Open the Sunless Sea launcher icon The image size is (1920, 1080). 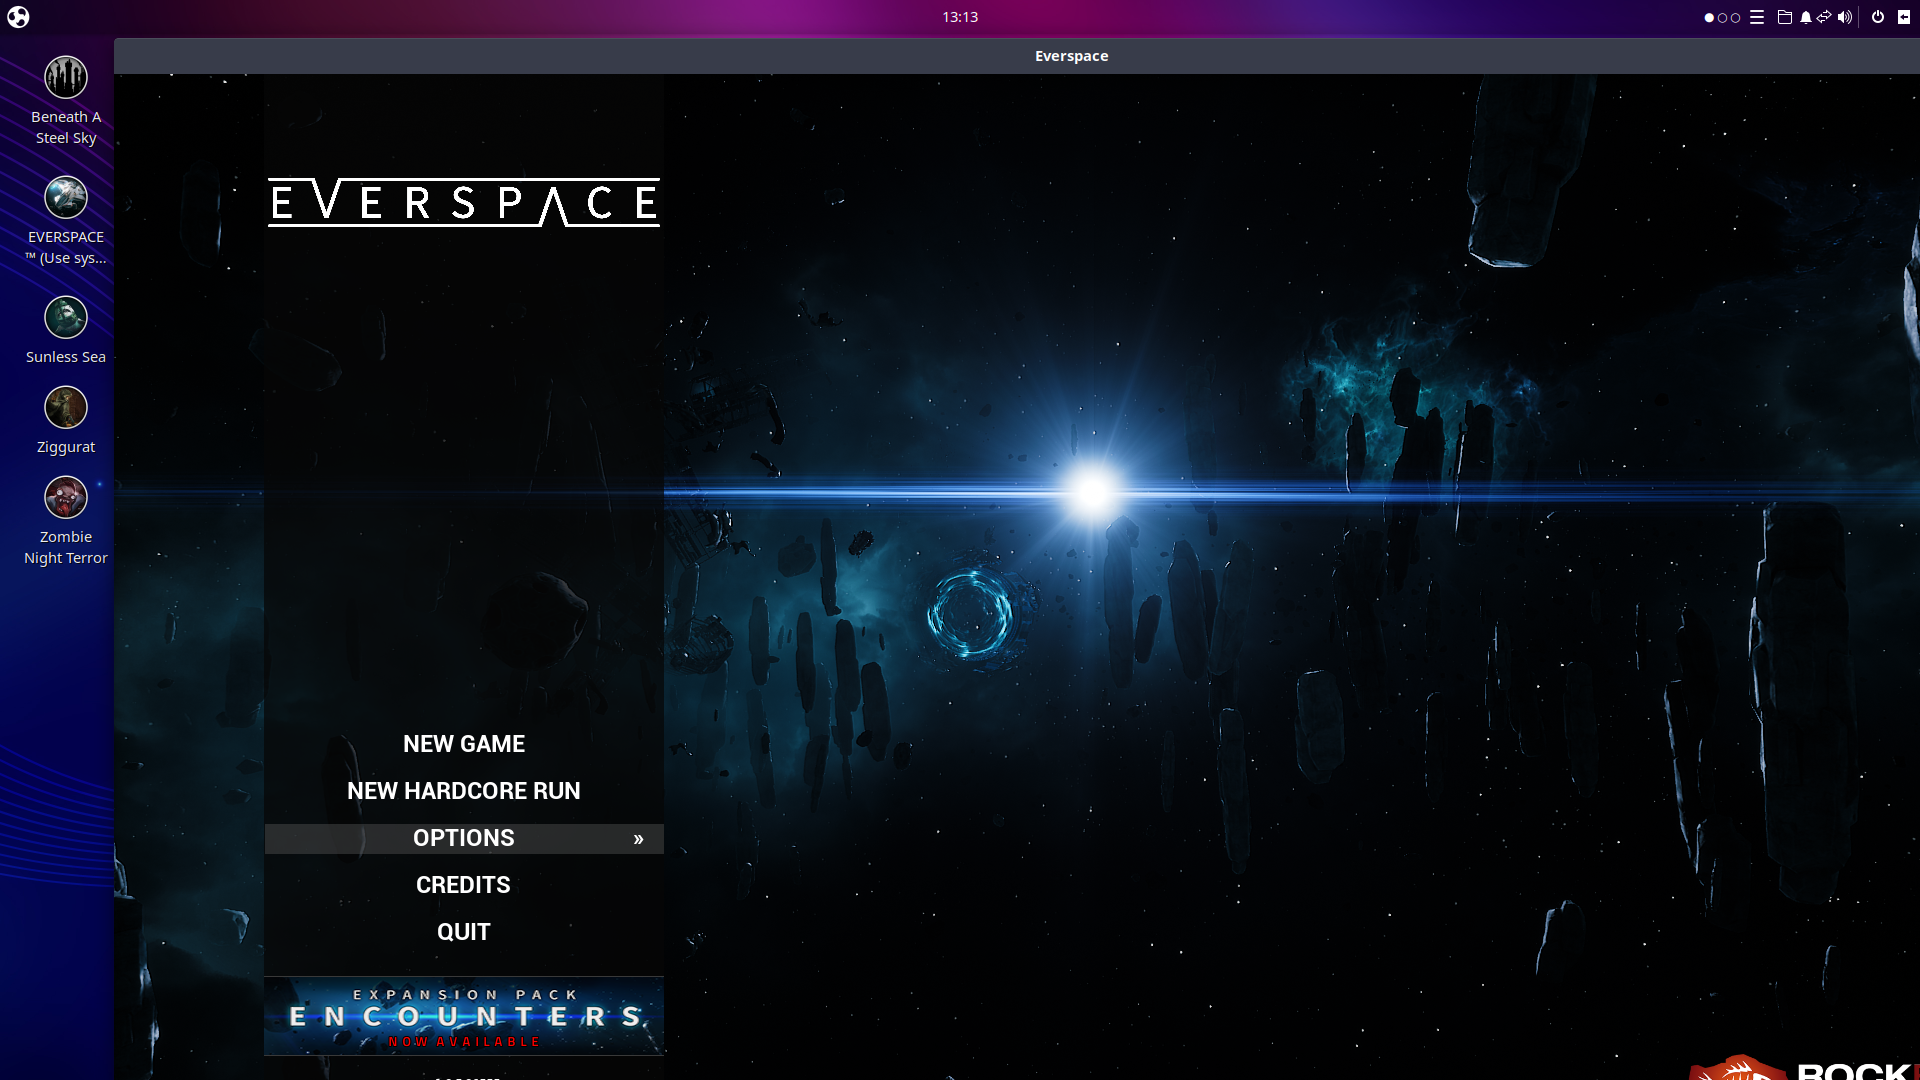click(66, 318)
